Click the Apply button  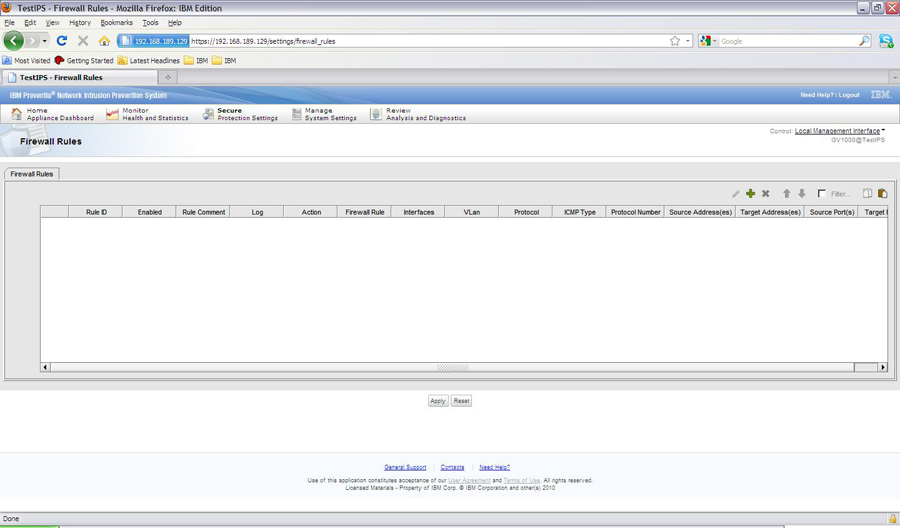pyautogui.click(x=438, y=401)
